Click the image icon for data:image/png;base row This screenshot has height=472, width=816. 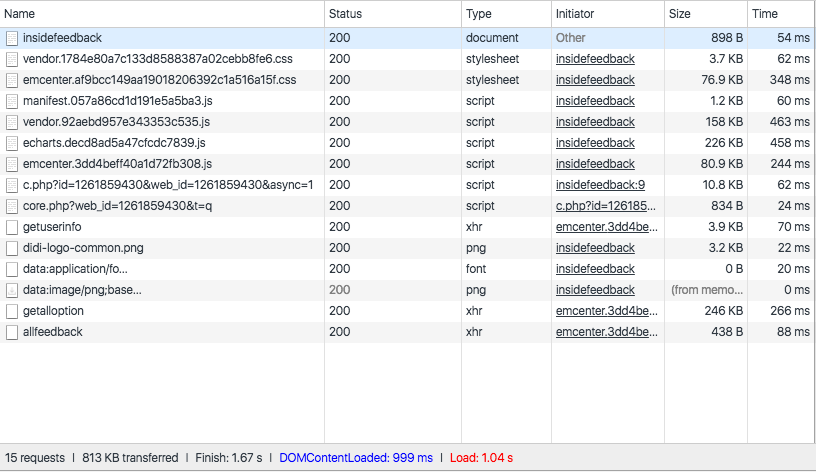click(x=12, y=290)
